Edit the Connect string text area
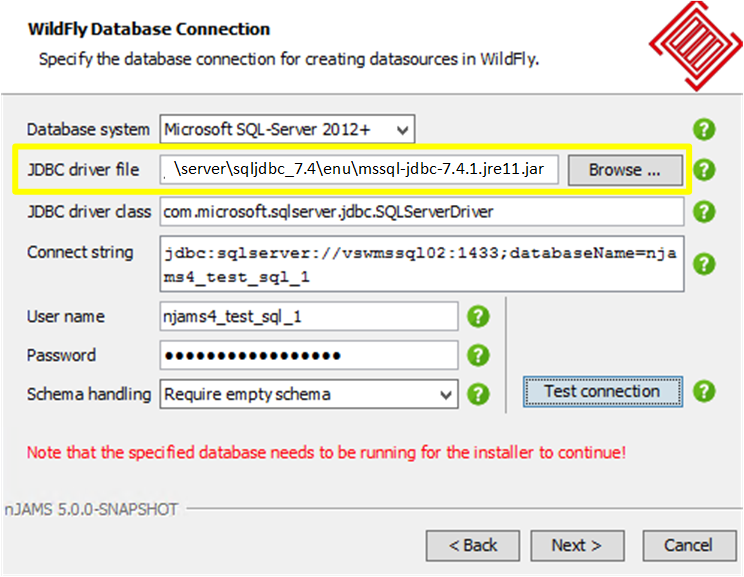The width and height of the screenshot is (744, 577). [x=422, y=264]
